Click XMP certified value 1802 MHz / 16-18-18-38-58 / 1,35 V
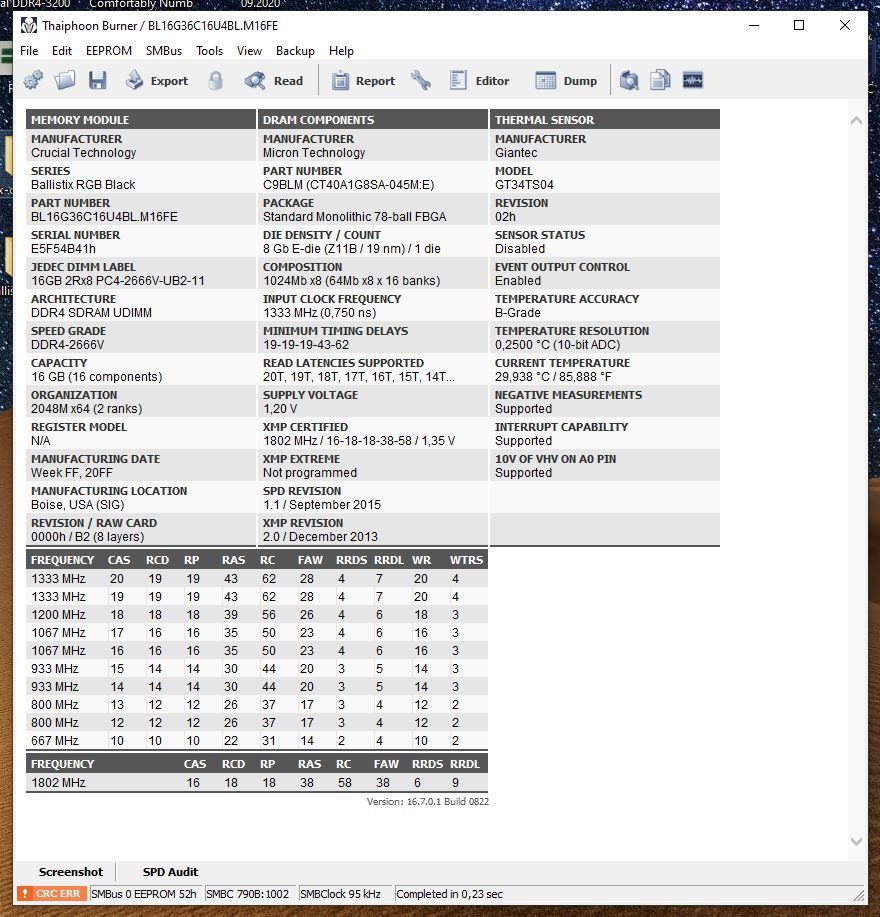Viewport: 880px width, 917px height. 359,441
